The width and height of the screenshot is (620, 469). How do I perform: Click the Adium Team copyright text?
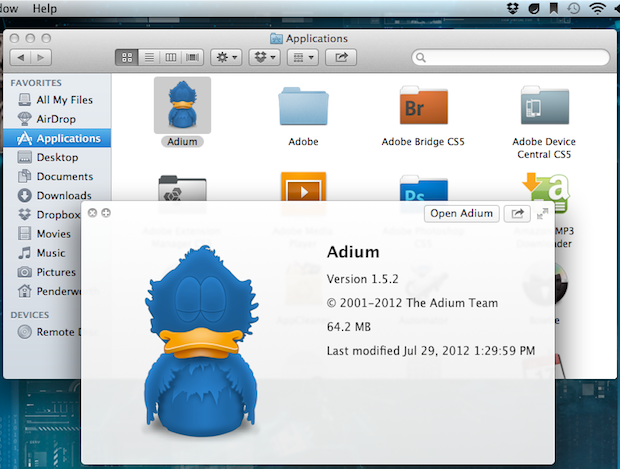point(412,303)
